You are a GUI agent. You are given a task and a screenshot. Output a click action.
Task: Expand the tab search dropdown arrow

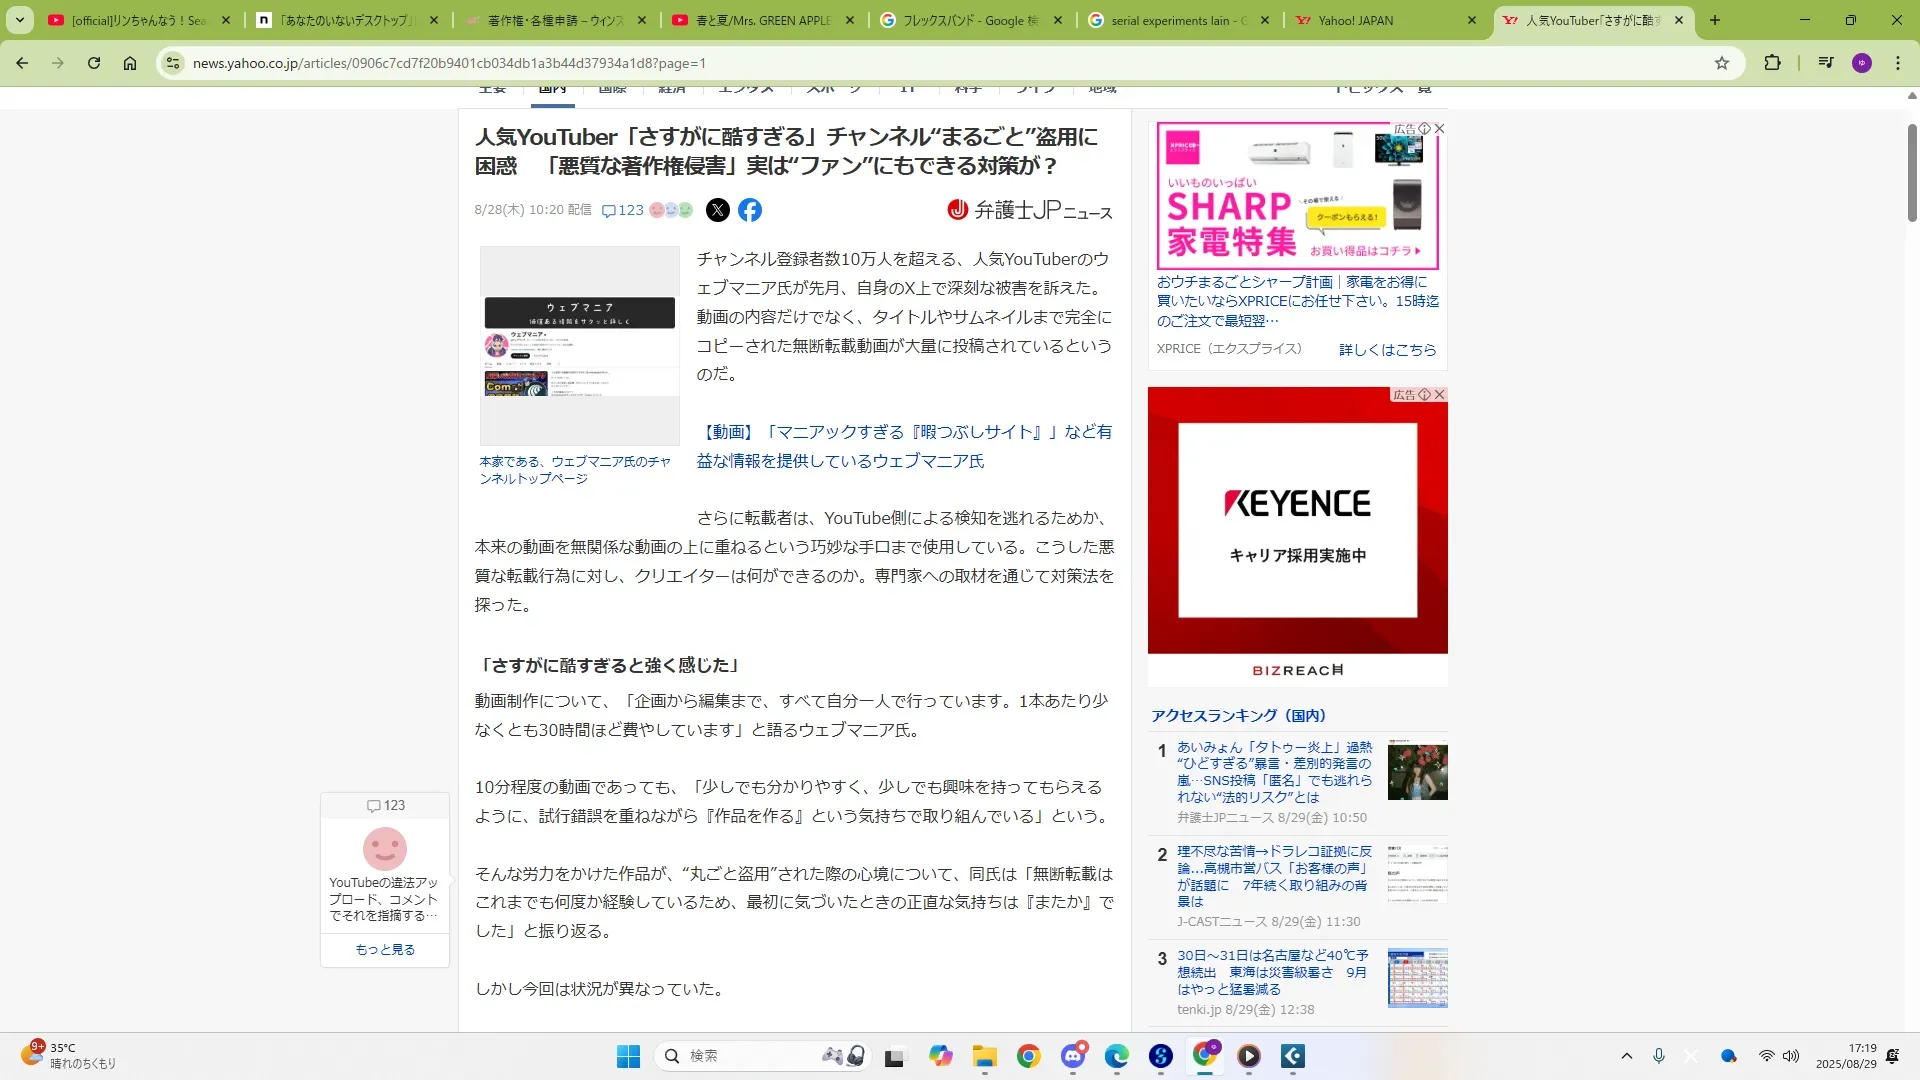(x=20, y=20)
